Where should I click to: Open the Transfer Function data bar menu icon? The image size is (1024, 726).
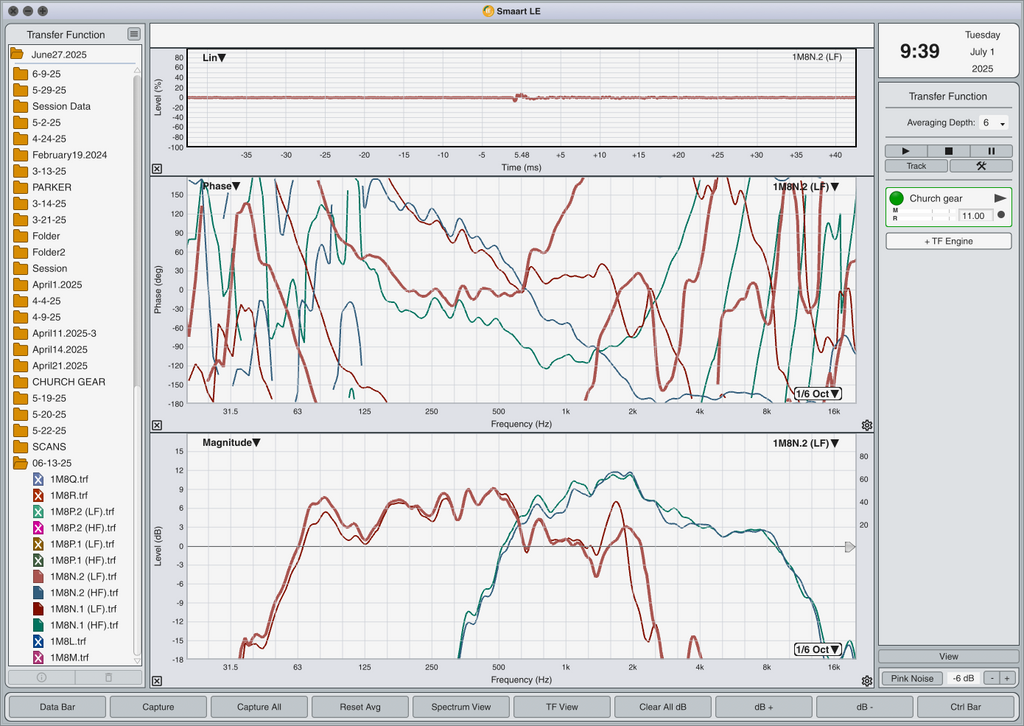point(134,34)
